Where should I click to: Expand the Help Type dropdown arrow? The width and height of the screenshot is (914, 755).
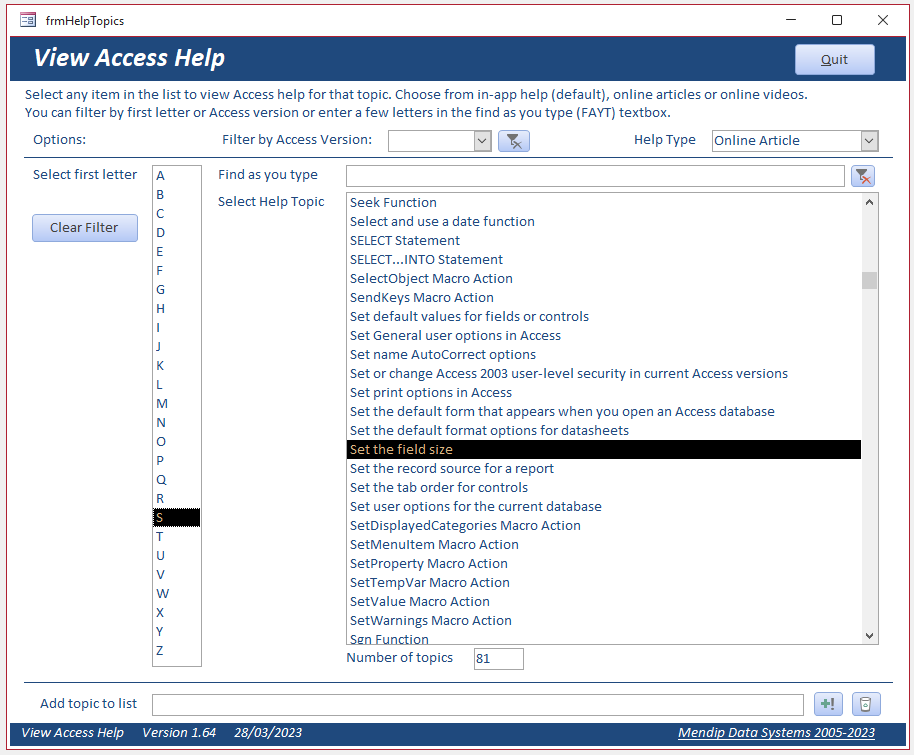click(869, 141)
